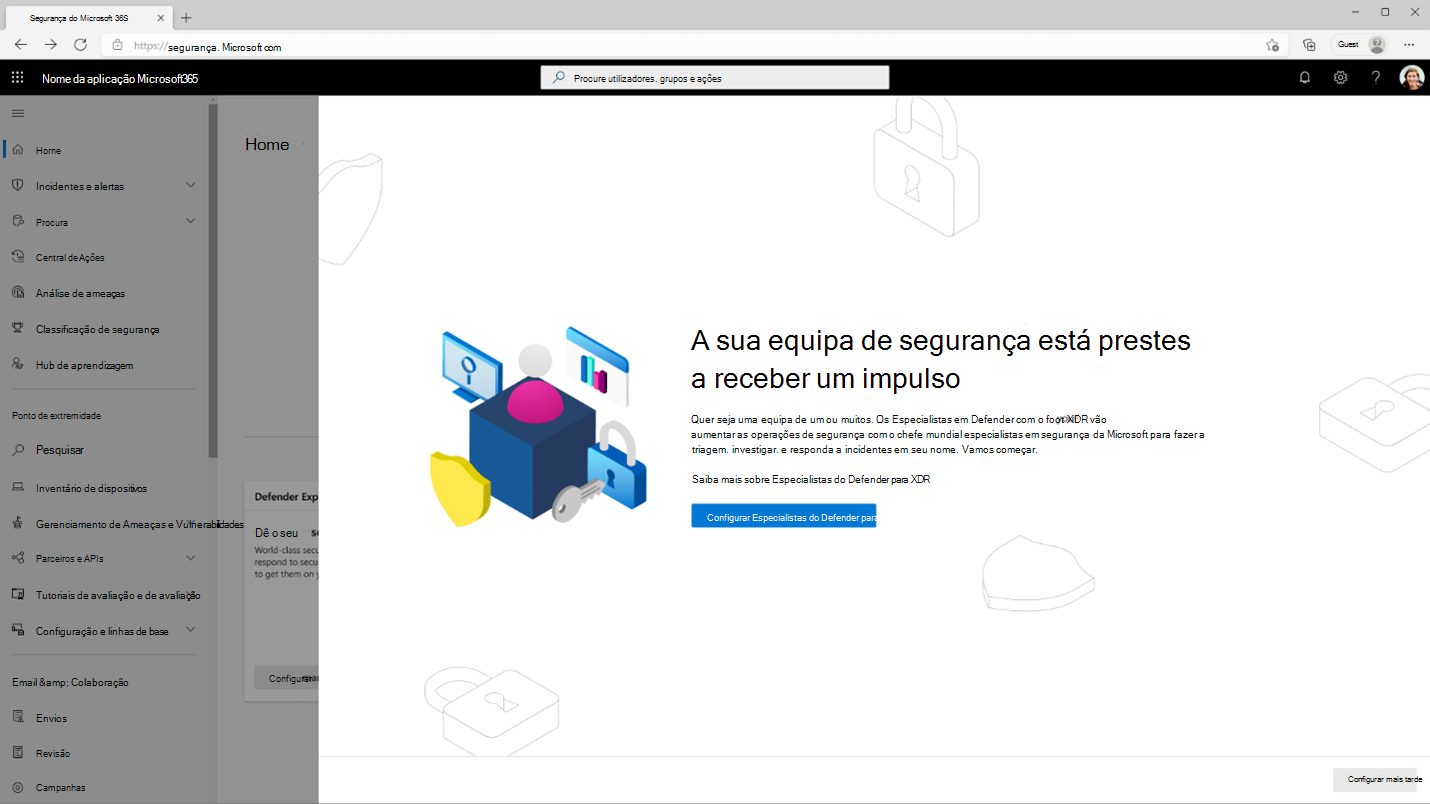Add page to favorites star icon
The image size is (1430, 804).
[1272, 45]
